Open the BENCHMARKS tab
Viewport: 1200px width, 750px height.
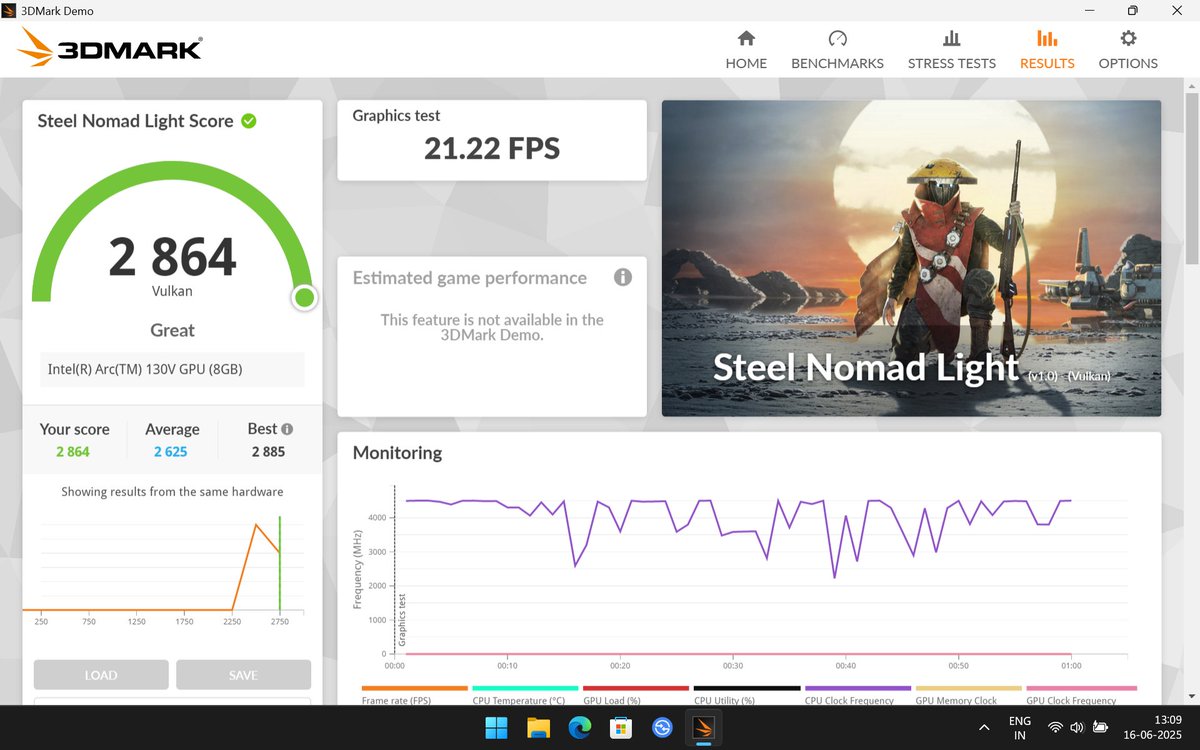point(837,50)
